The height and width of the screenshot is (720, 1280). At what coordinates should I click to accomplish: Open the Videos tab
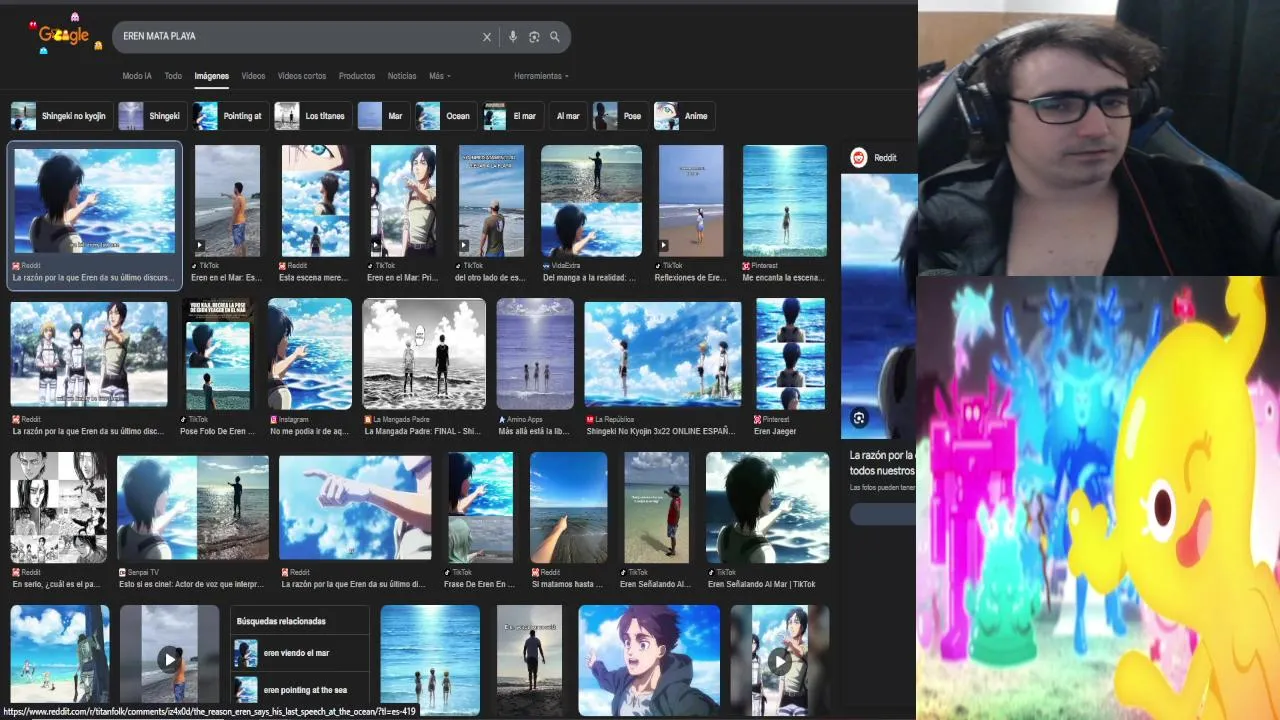click(253, 76)
